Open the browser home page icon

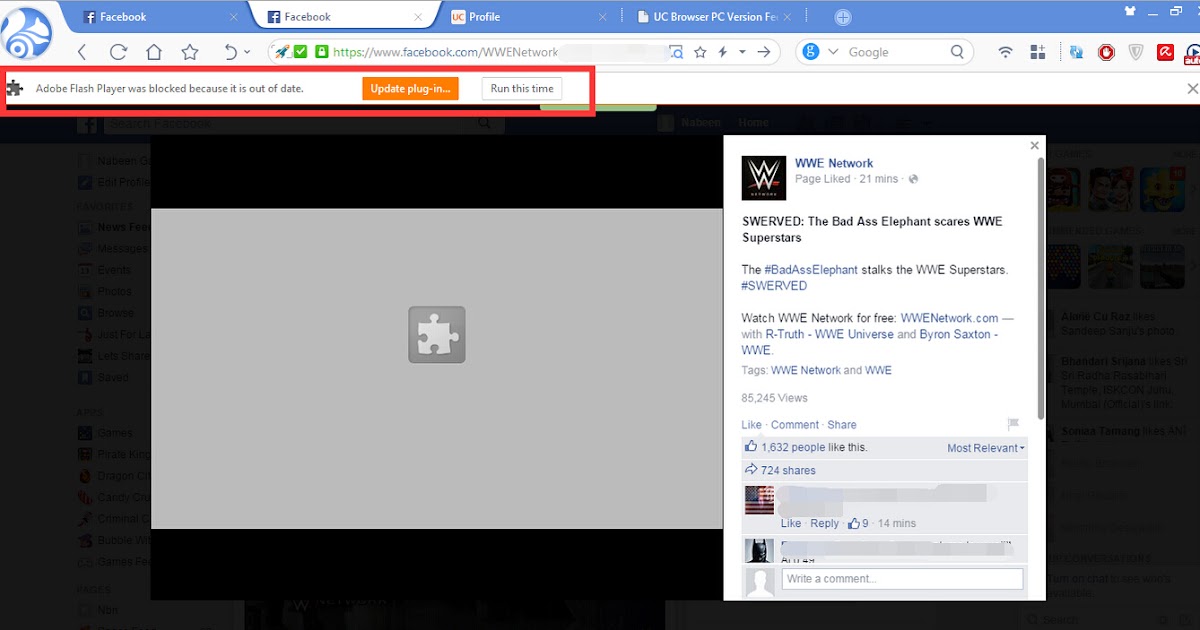153,52
